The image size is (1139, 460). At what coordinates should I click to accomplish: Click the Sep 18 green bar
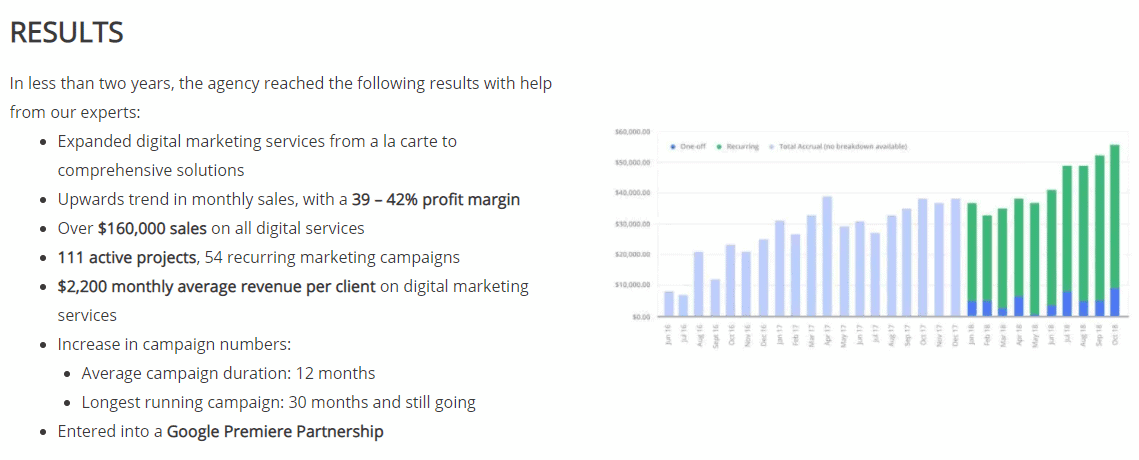click(x=1099, y=228)
